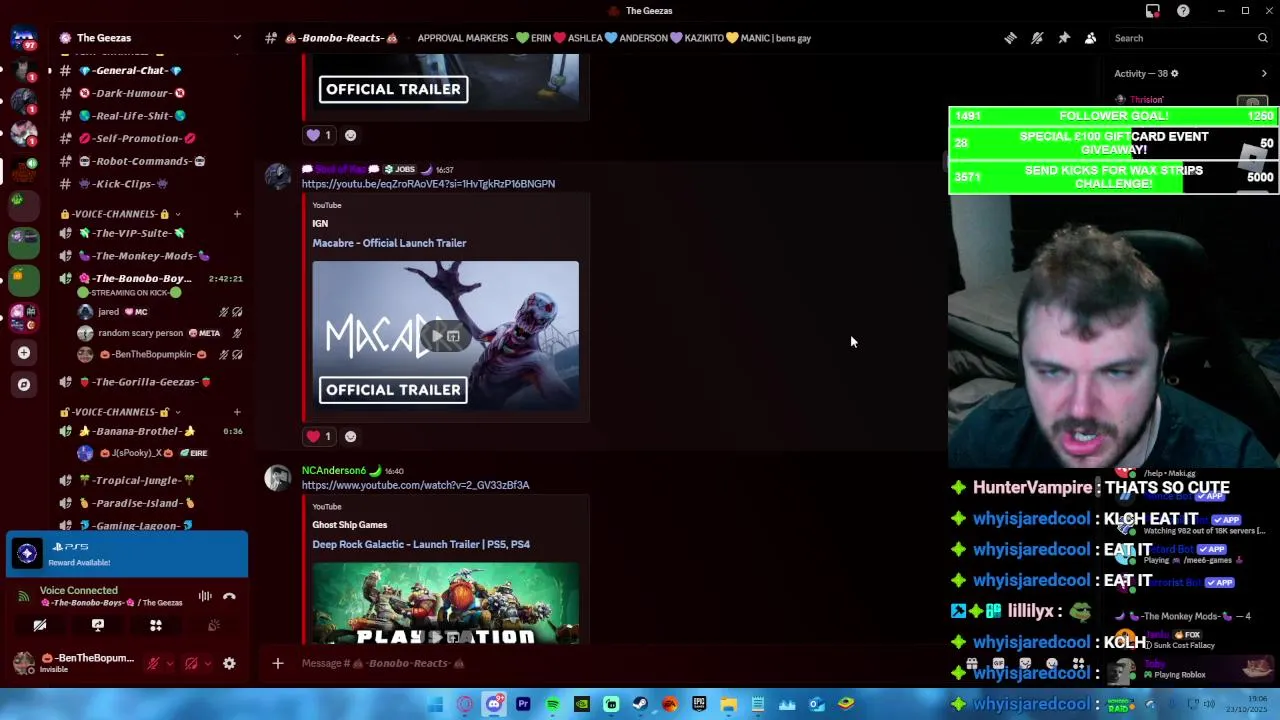This screenshot has height=720, width=1280.
Task: Disconnect from the voice channel
Action: point(229,596)
